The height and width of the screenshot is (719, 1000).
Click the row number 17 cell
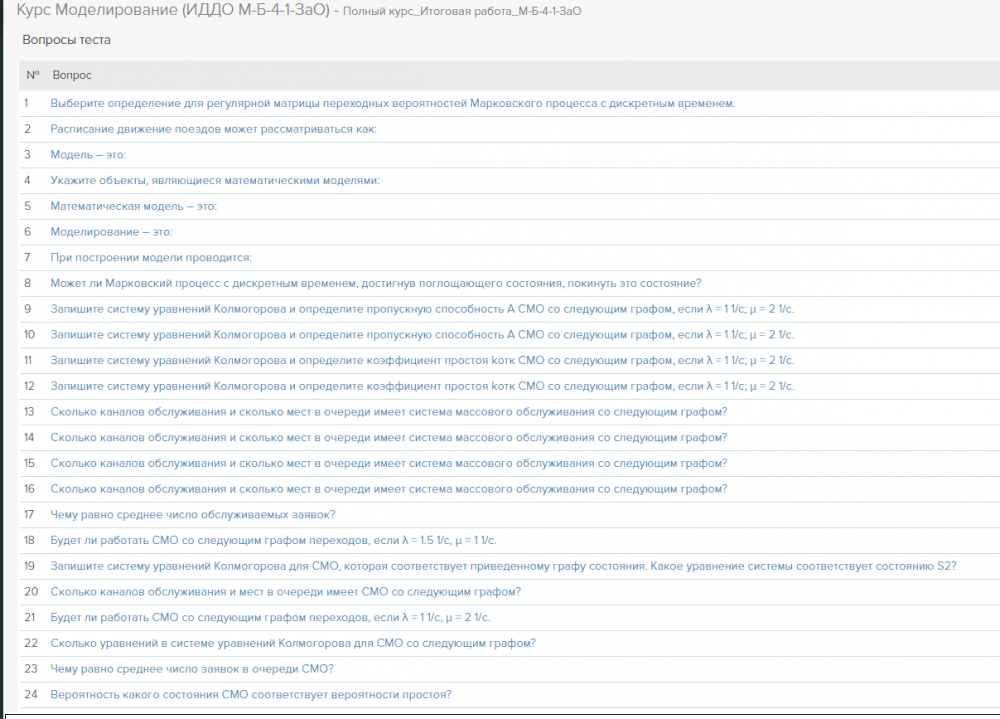click(x=29, y=514)
